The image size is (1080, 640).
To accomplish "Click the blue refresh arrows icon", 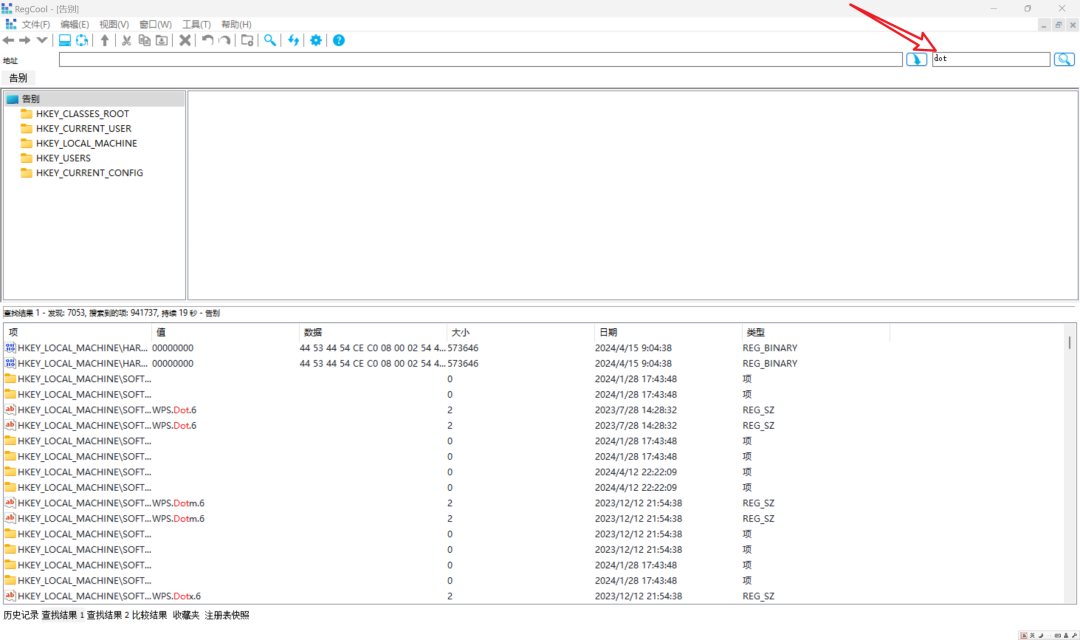I will point(293,41).
